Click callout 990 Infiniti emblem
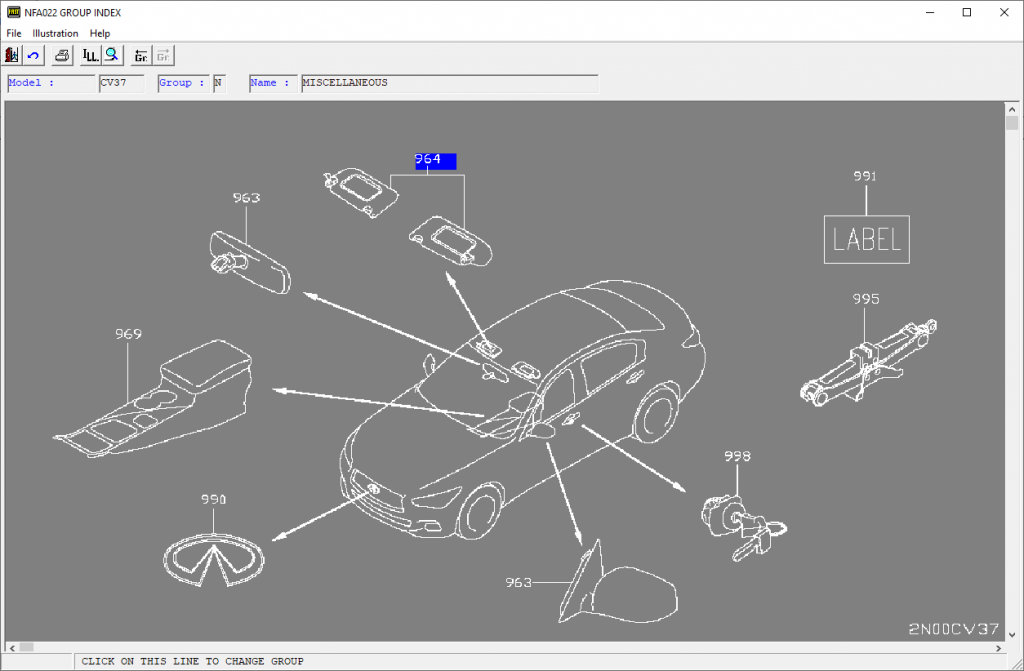This screenshot has width=1024, height=671. click(x=213, y=498)
